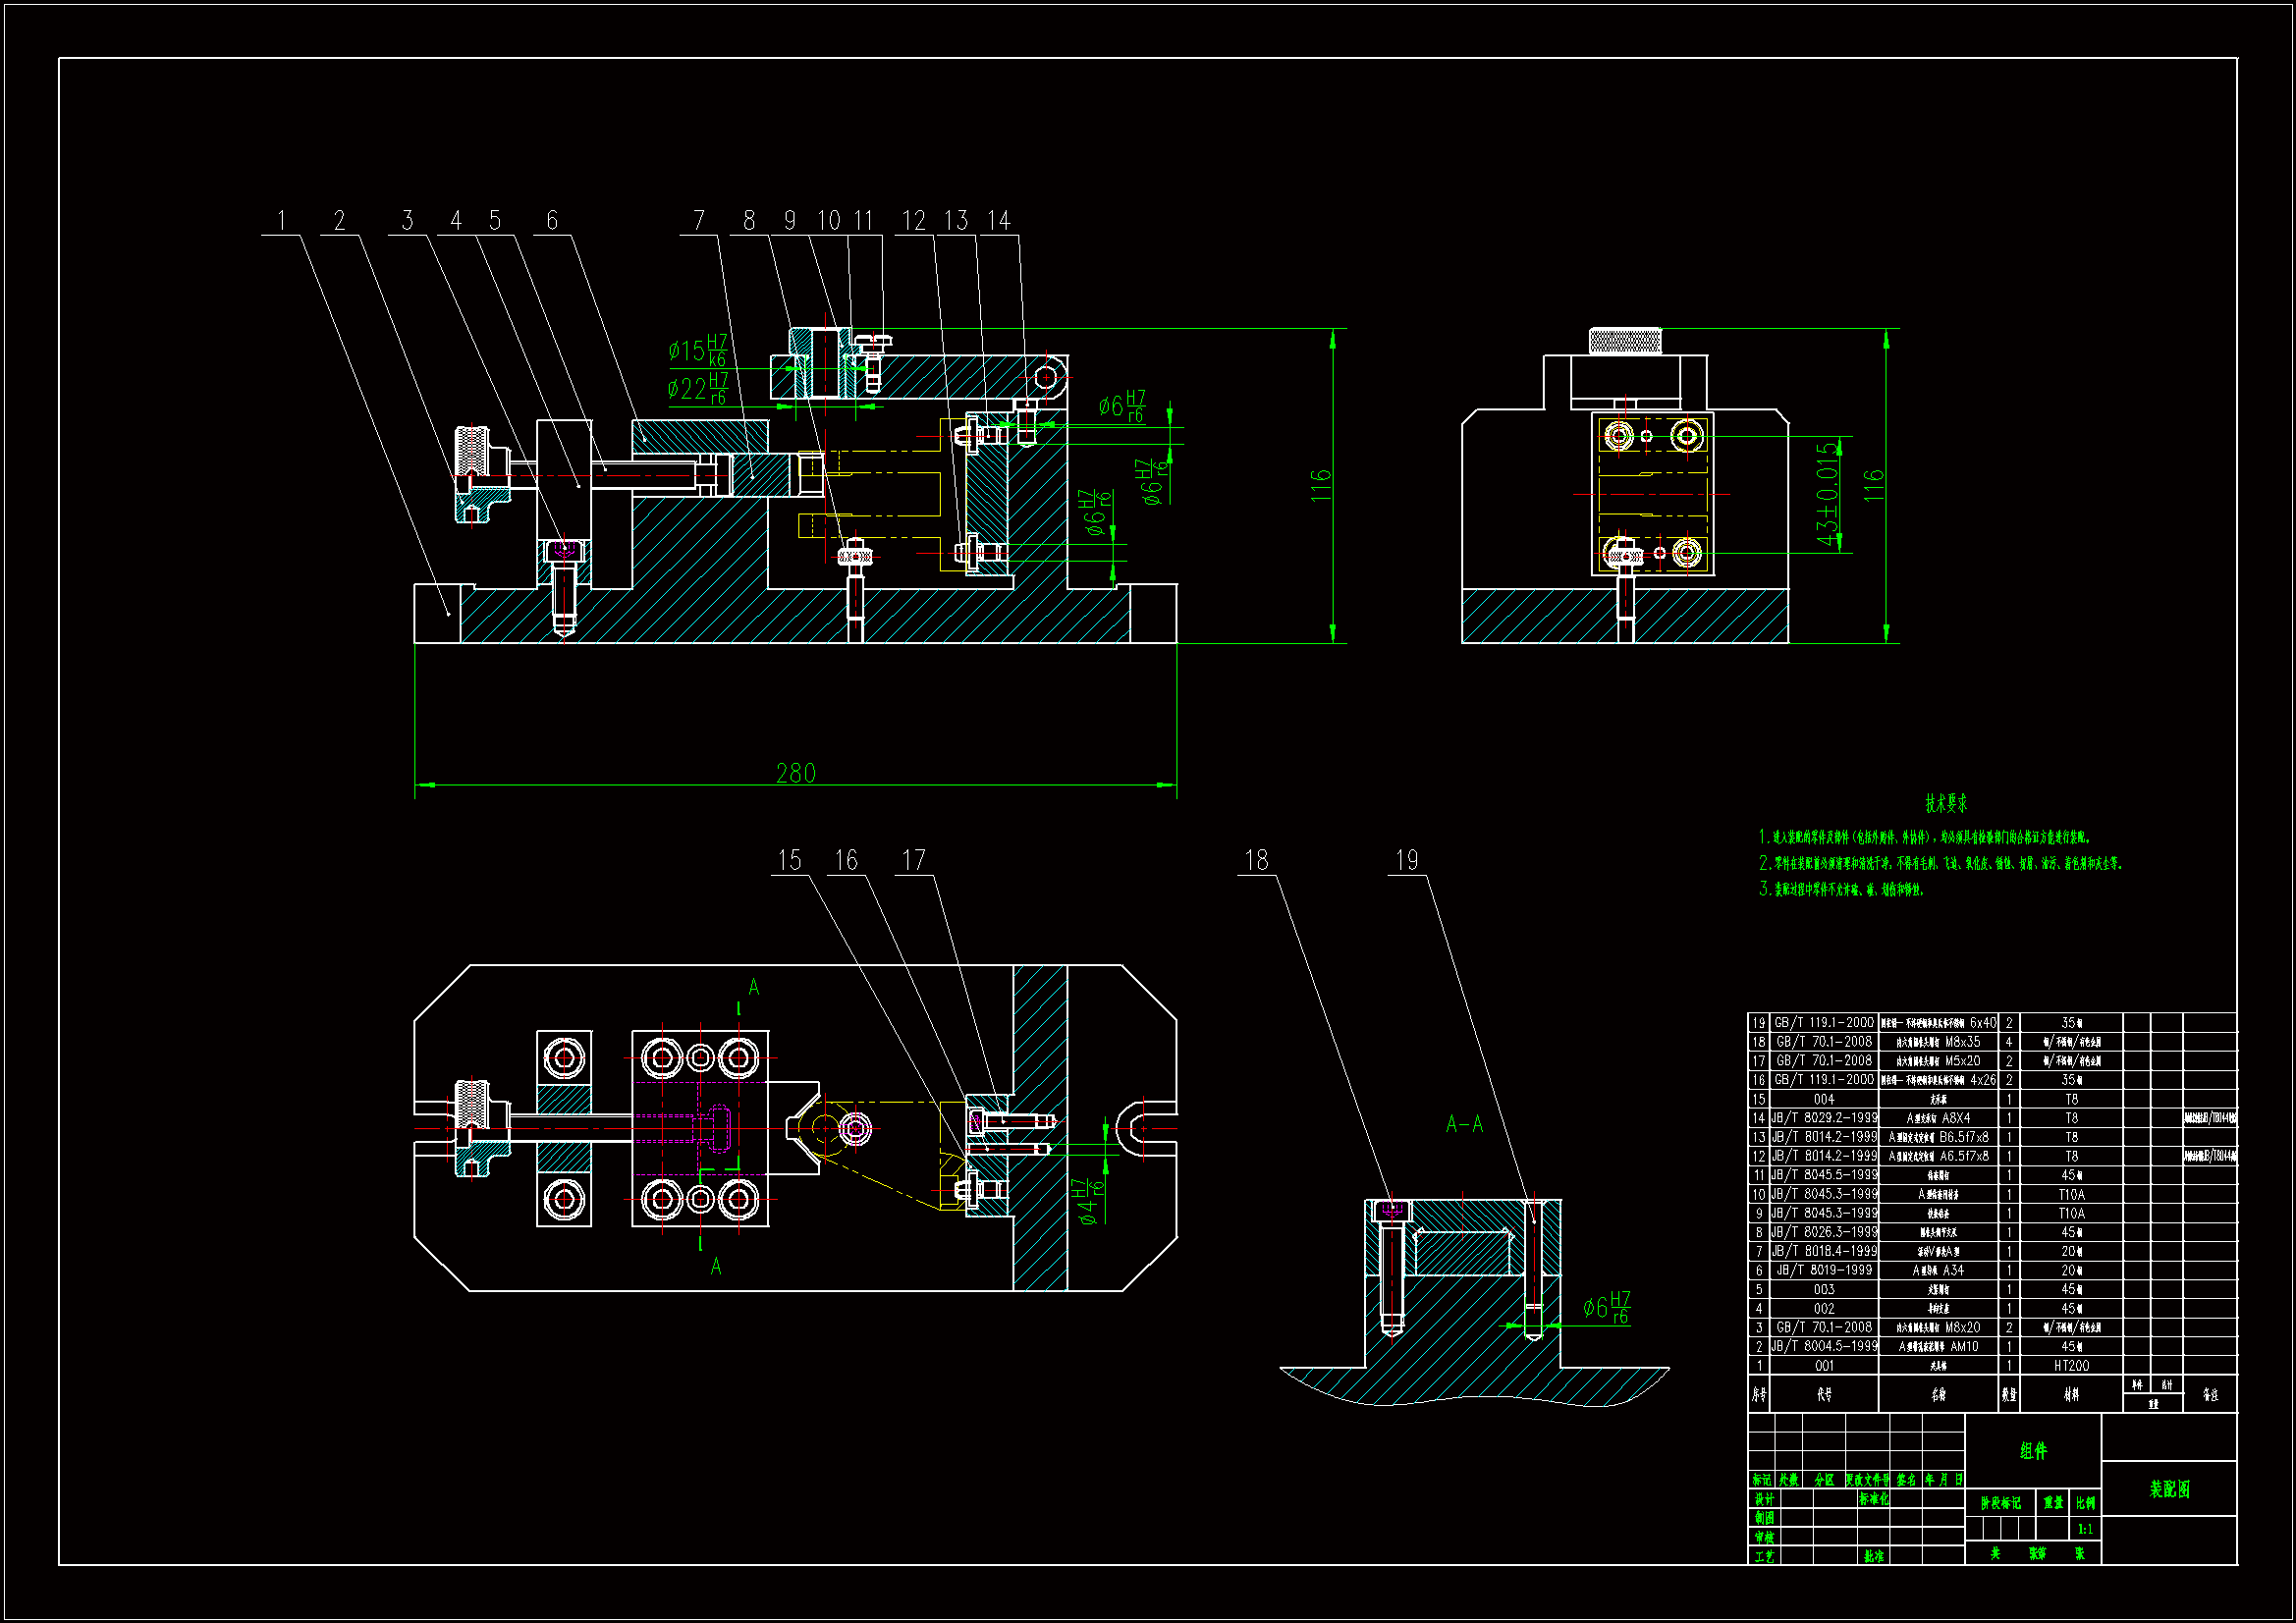Select the A-A section view label
The height and width of the screenshot is (1623, 2296).
(1464, 1124)
